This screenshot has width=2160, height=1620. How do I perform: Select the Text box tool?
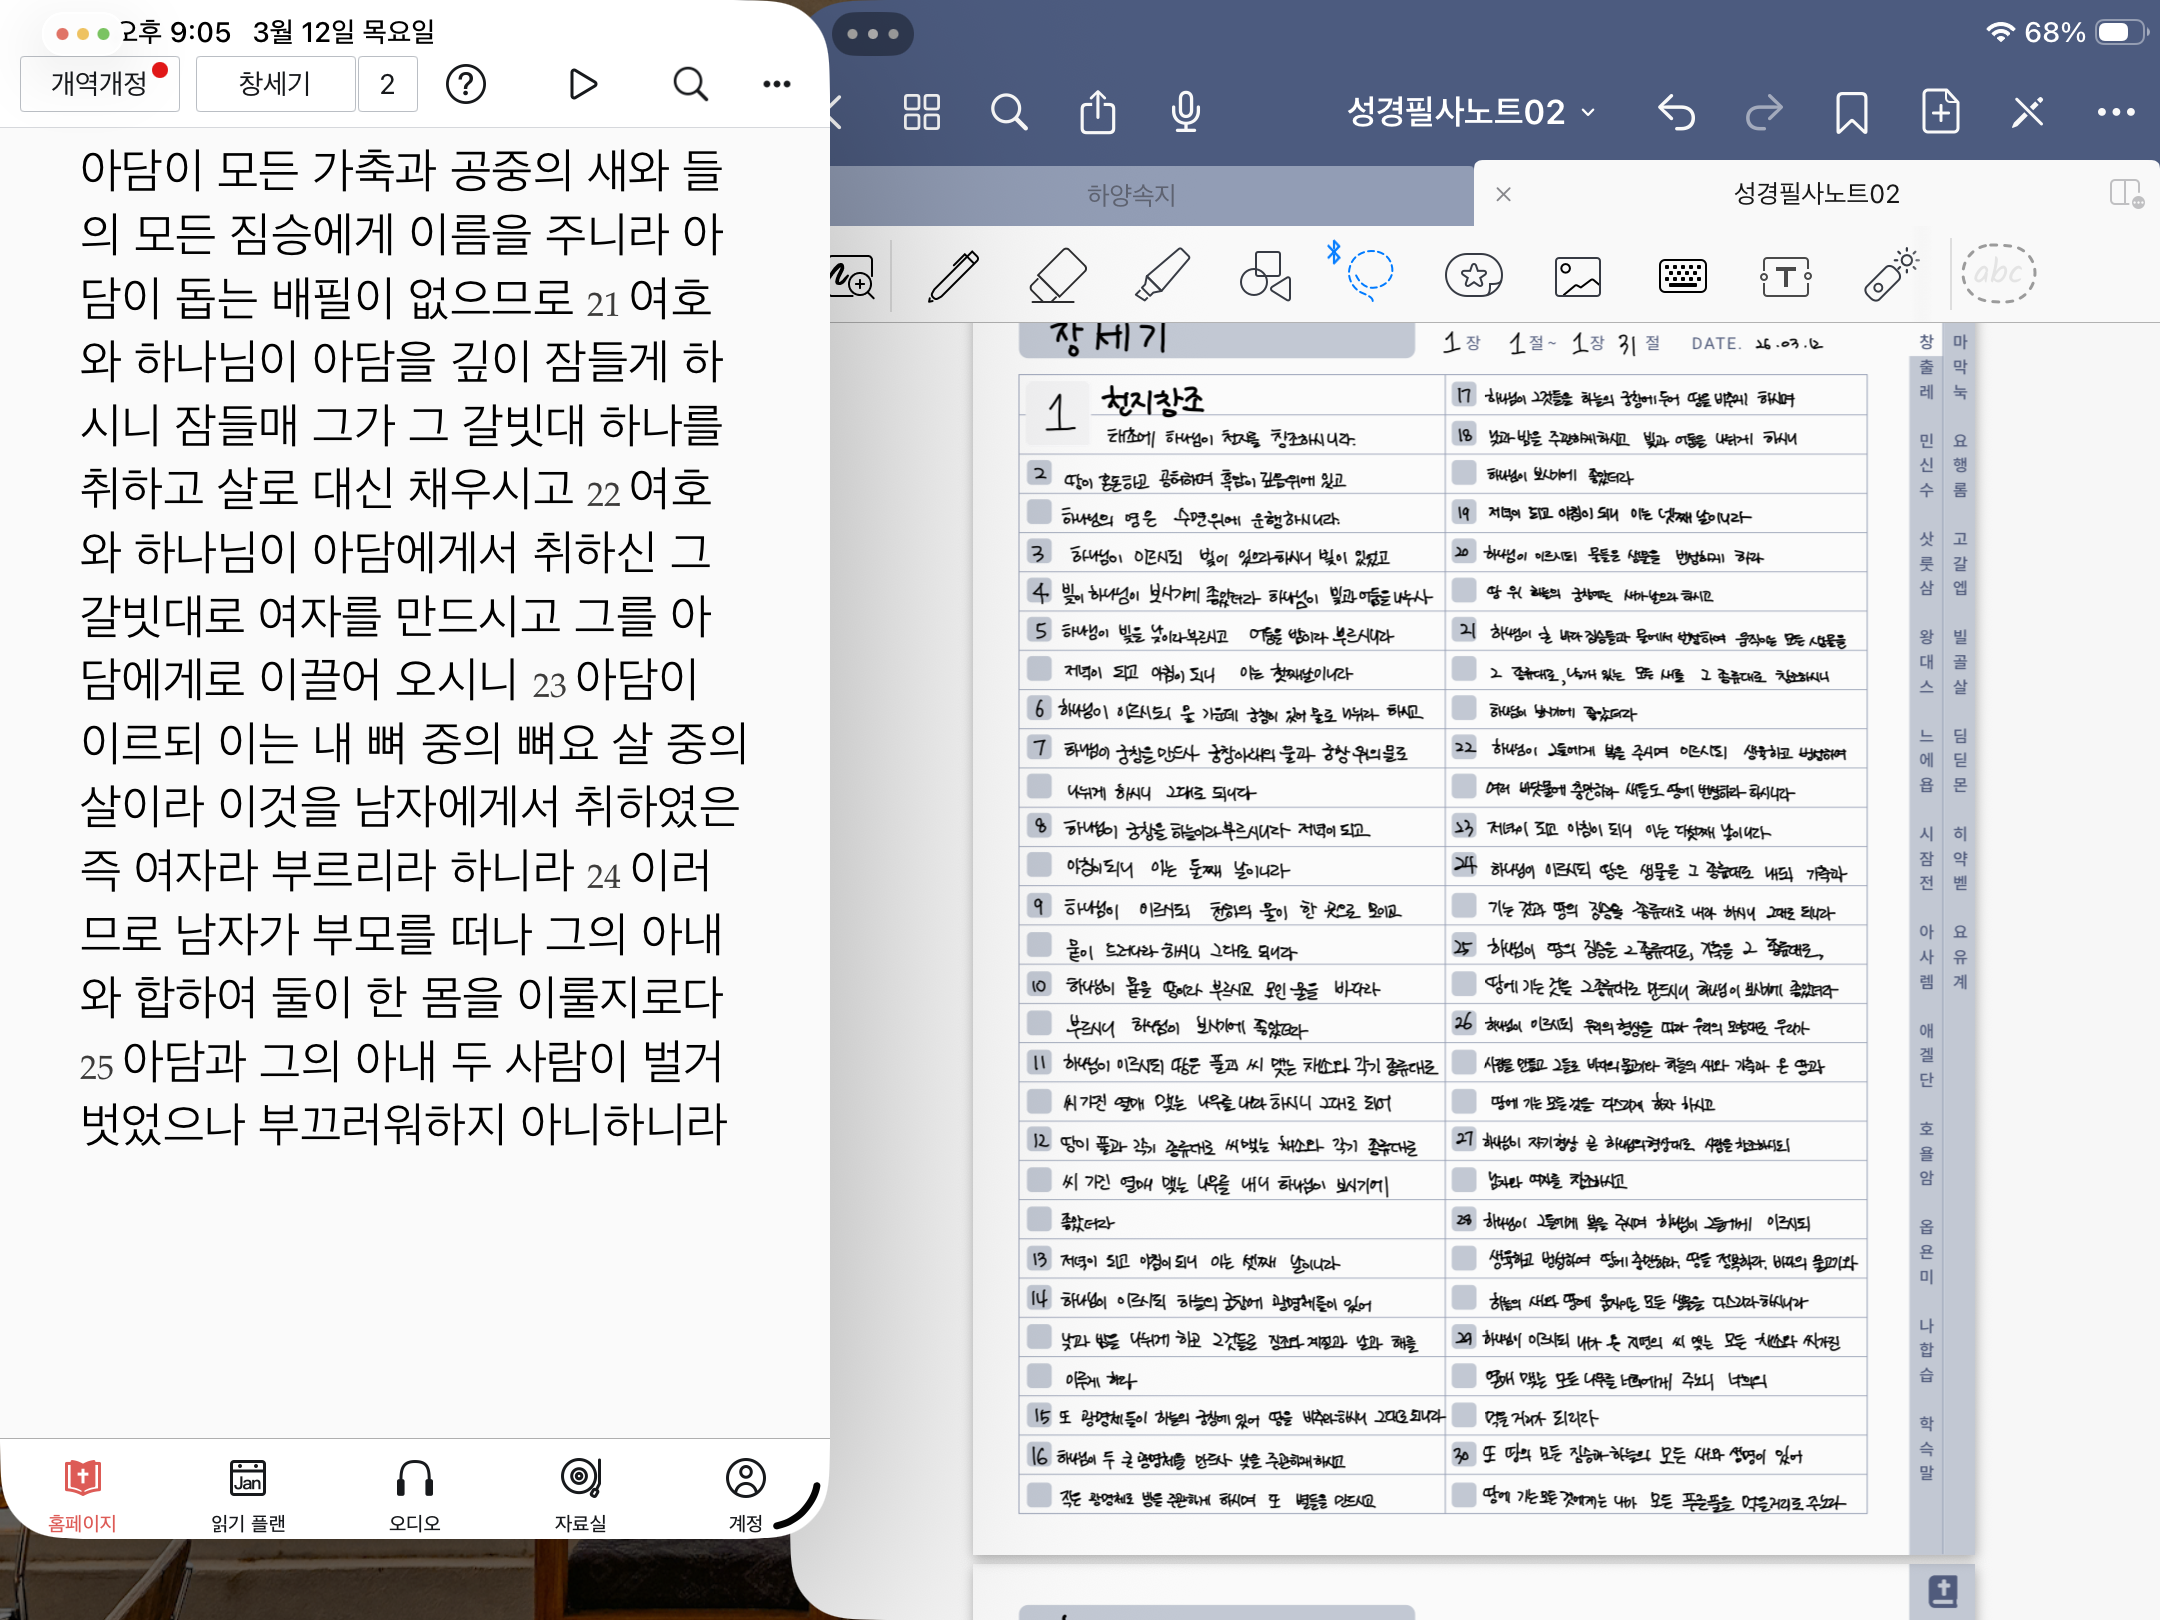click(x=1786, y=276)
